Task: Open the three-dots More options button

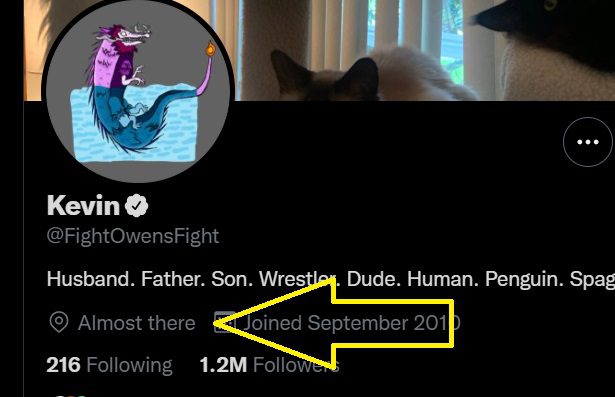Action: coord(588,142)
